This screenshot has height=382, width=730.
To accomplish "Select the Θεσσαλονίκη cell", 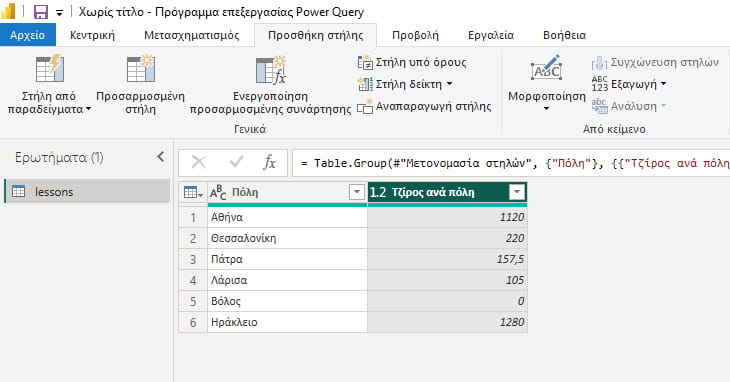I will click(287, 238).
